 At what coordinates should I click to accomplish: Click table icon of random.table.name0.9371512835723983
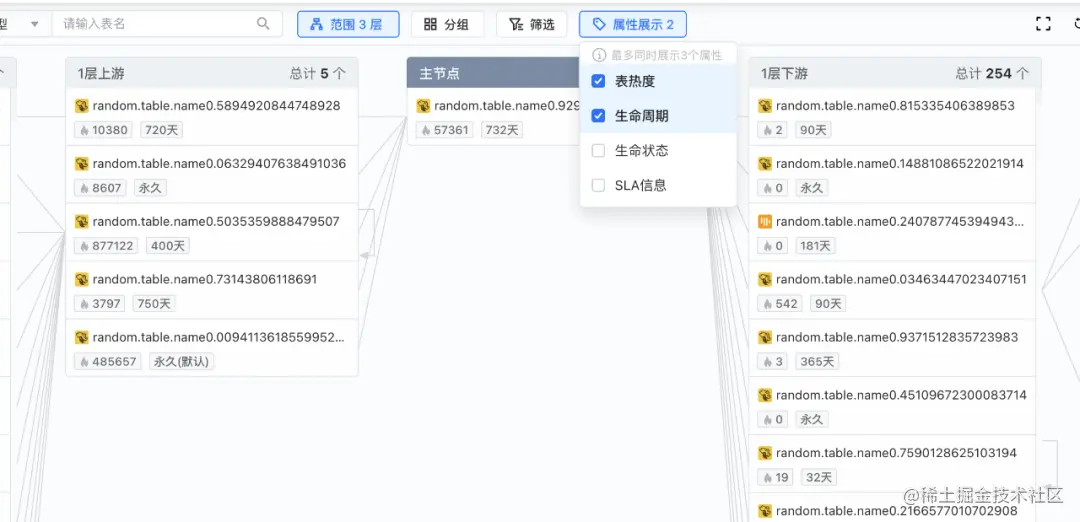(765, 337)
